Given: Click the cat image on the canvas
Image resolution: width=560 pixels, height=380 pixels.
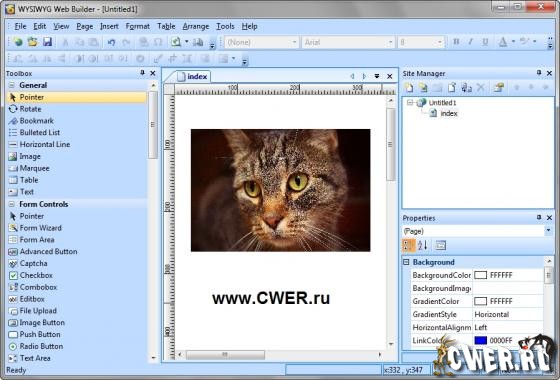Looking at the screenshot, I should (280, 190).
